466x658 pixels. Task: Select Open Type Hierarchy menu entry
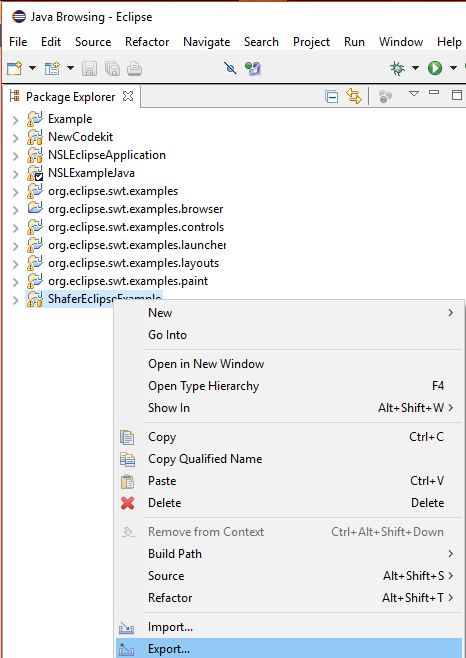(204, 386)
